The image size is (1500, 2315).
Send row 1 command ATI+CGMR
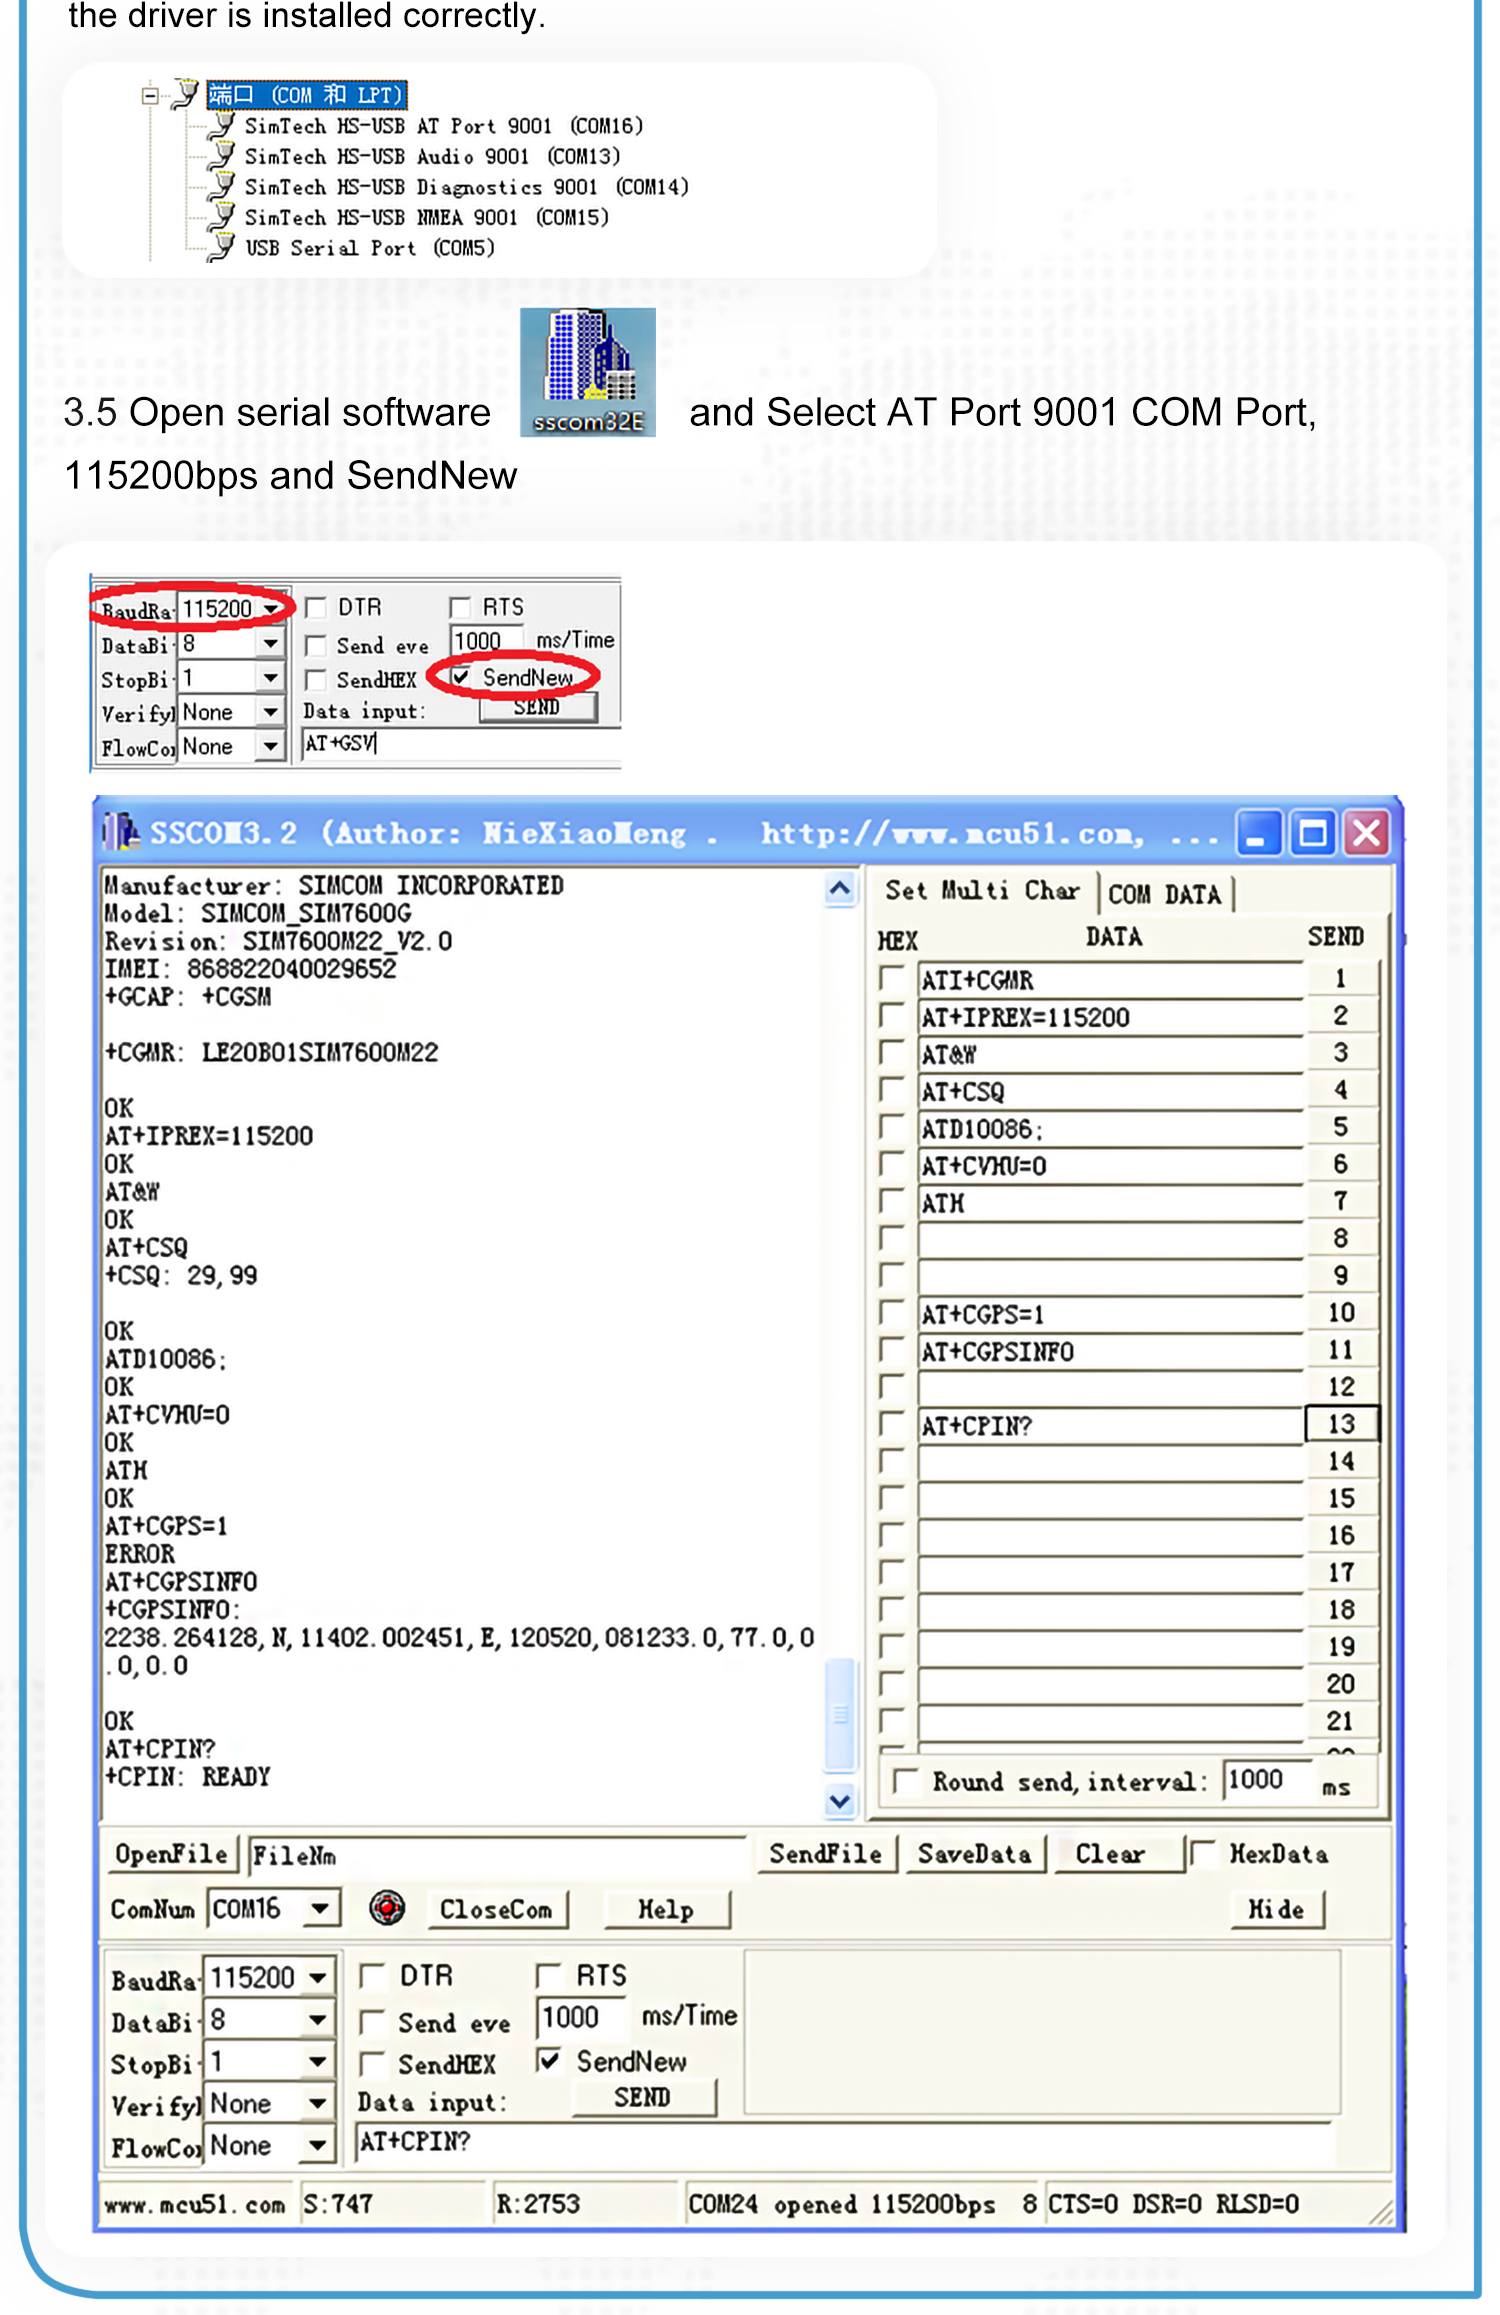click(x=1341, y=978)
